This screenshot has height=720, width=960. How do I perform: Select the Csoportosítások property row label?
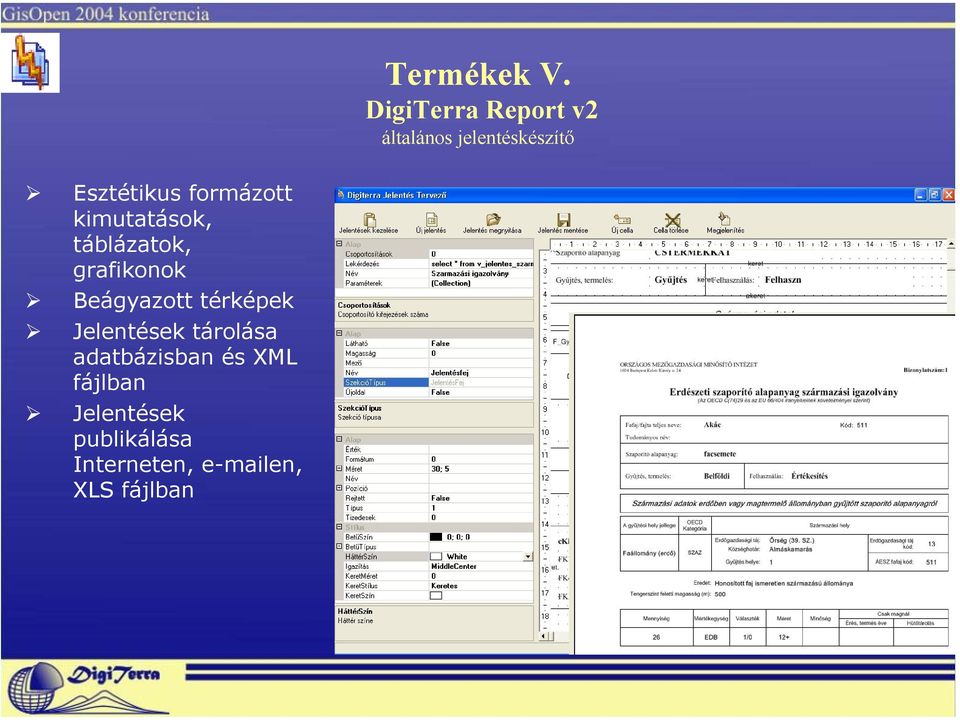pyautogui.click(x=369, y=253)
